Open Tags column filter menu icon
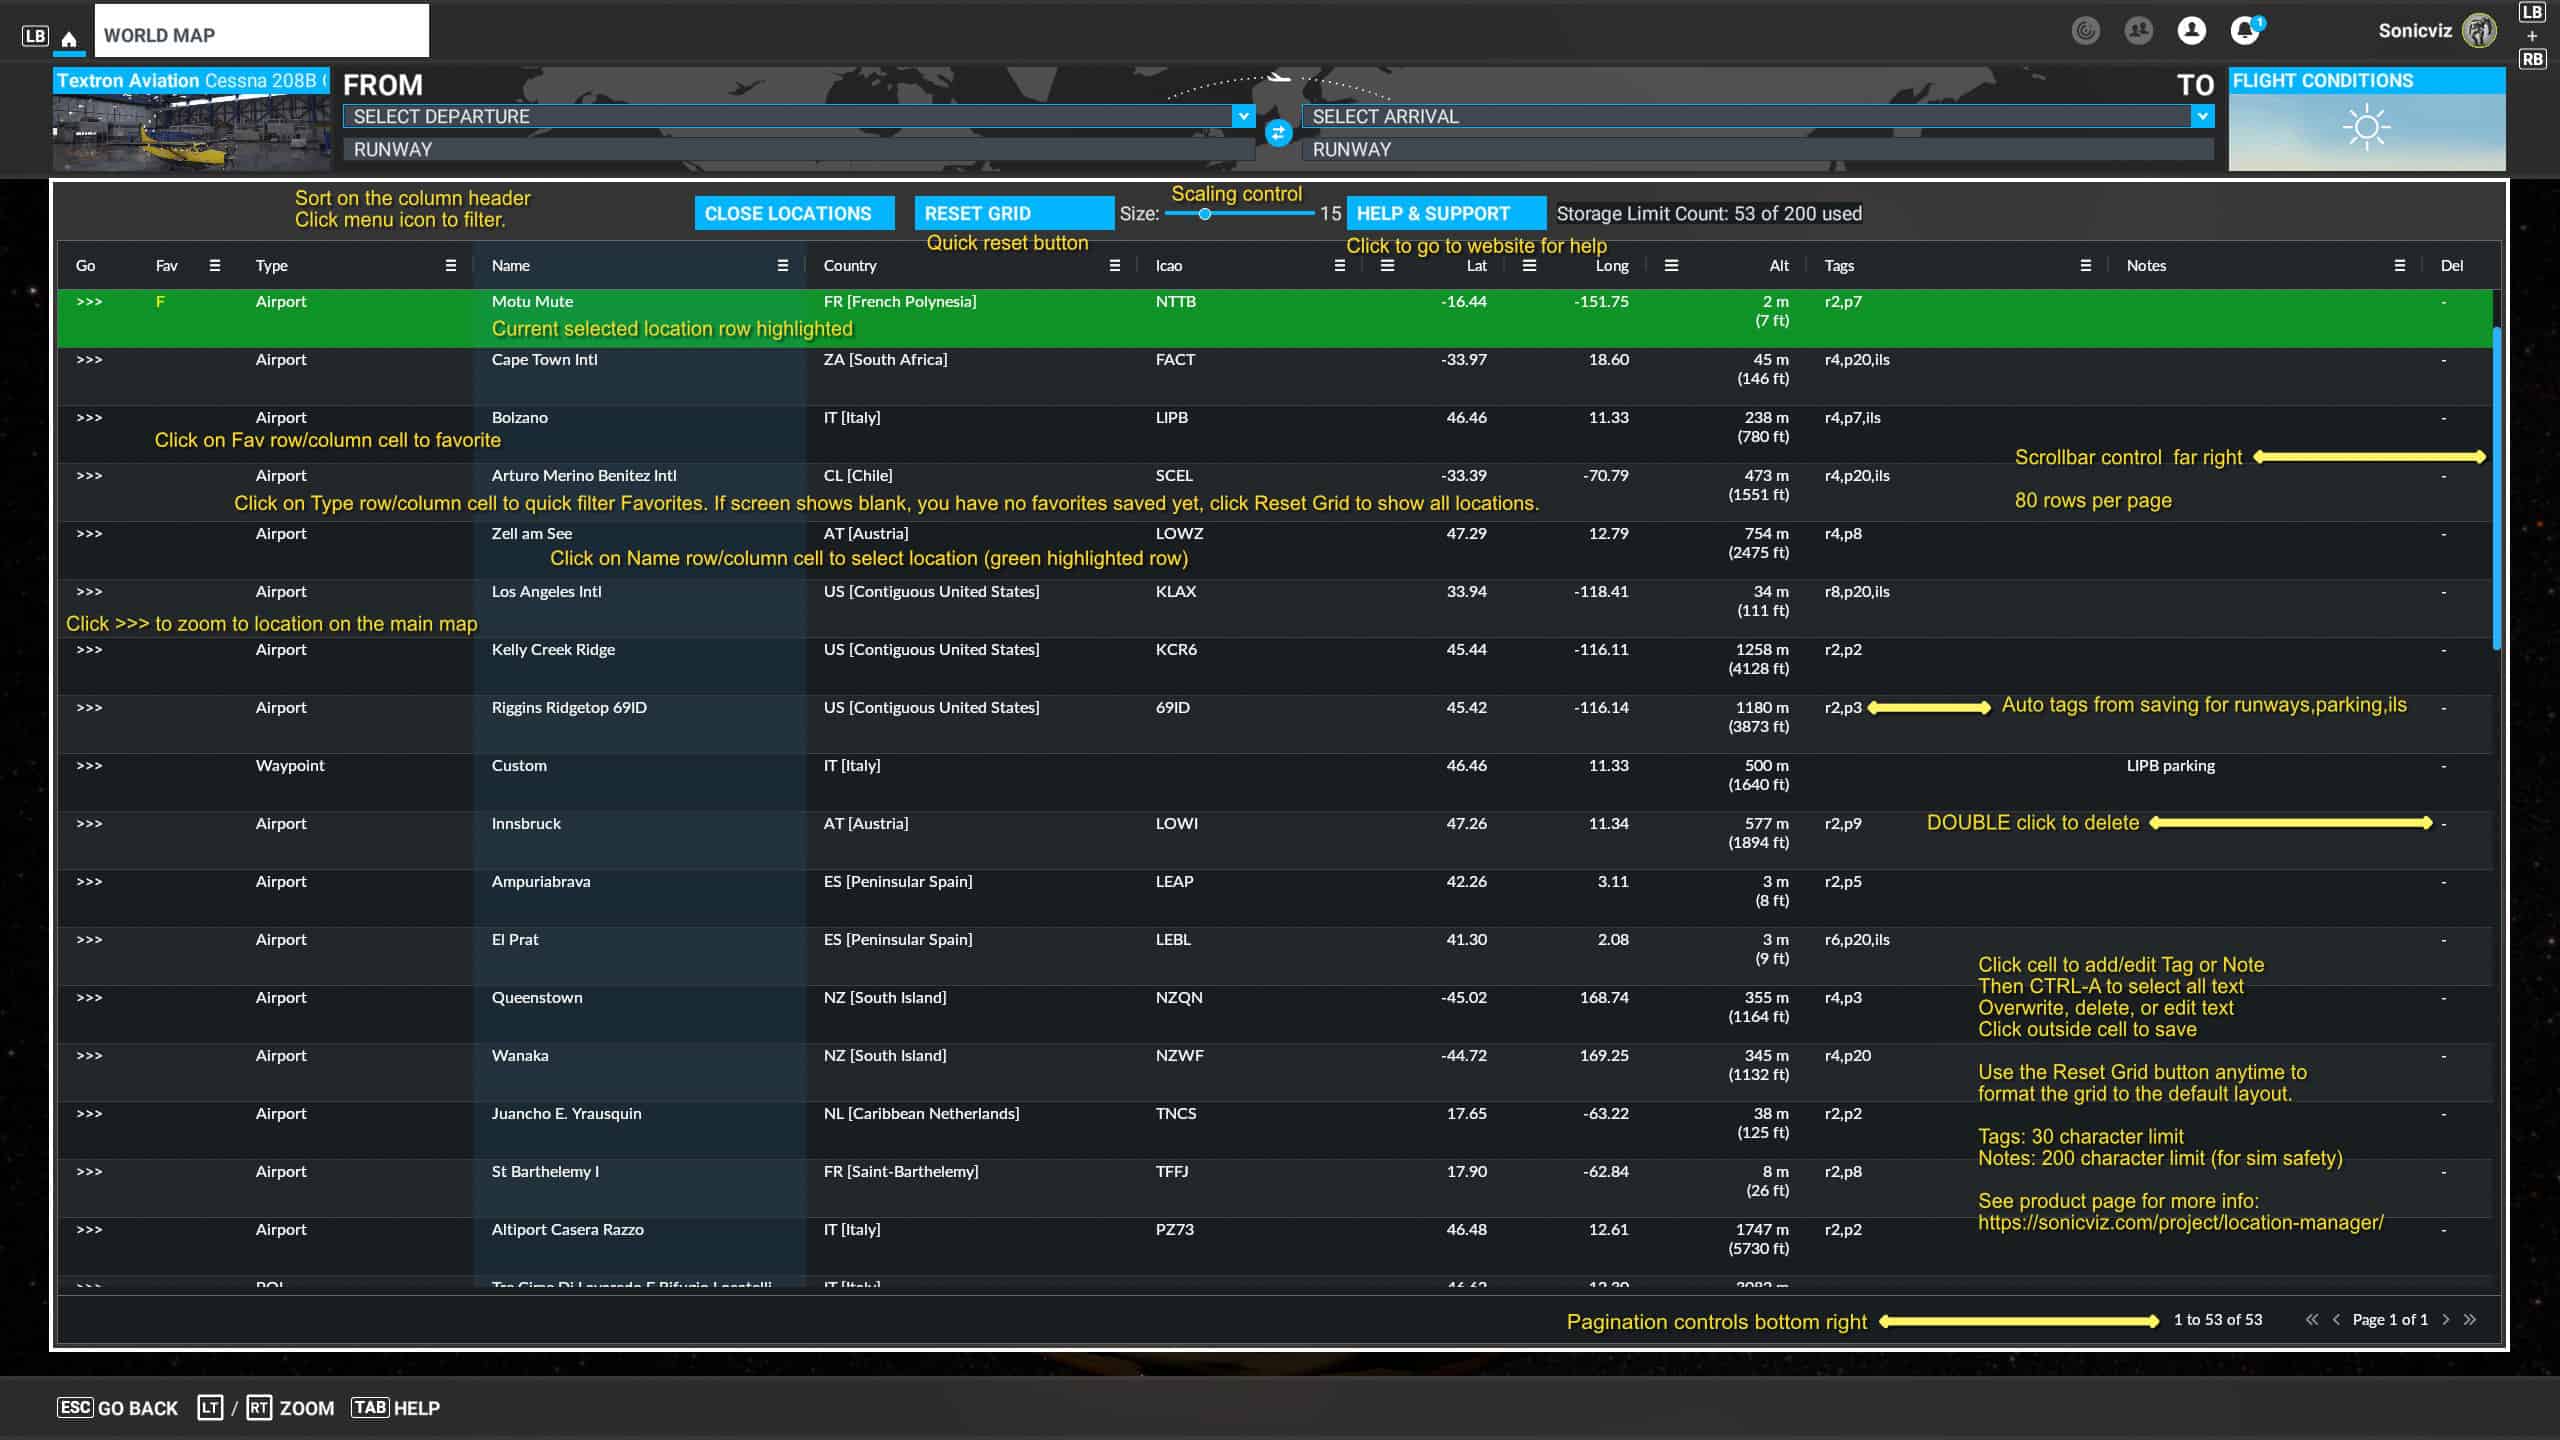 click(2085, 265)
